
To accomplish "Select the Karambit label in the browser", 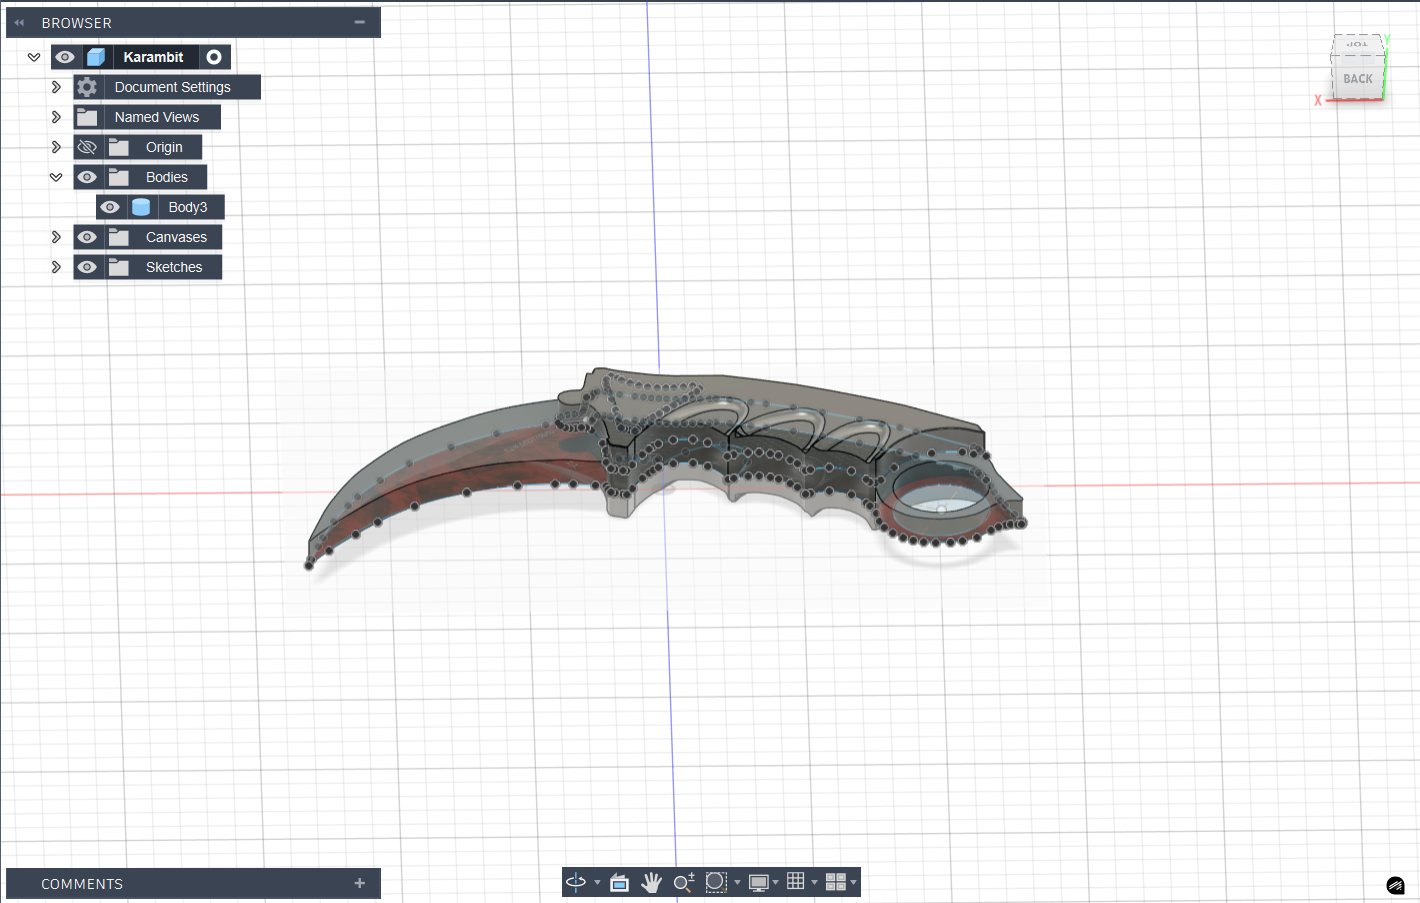I will [x=153, y=57].
